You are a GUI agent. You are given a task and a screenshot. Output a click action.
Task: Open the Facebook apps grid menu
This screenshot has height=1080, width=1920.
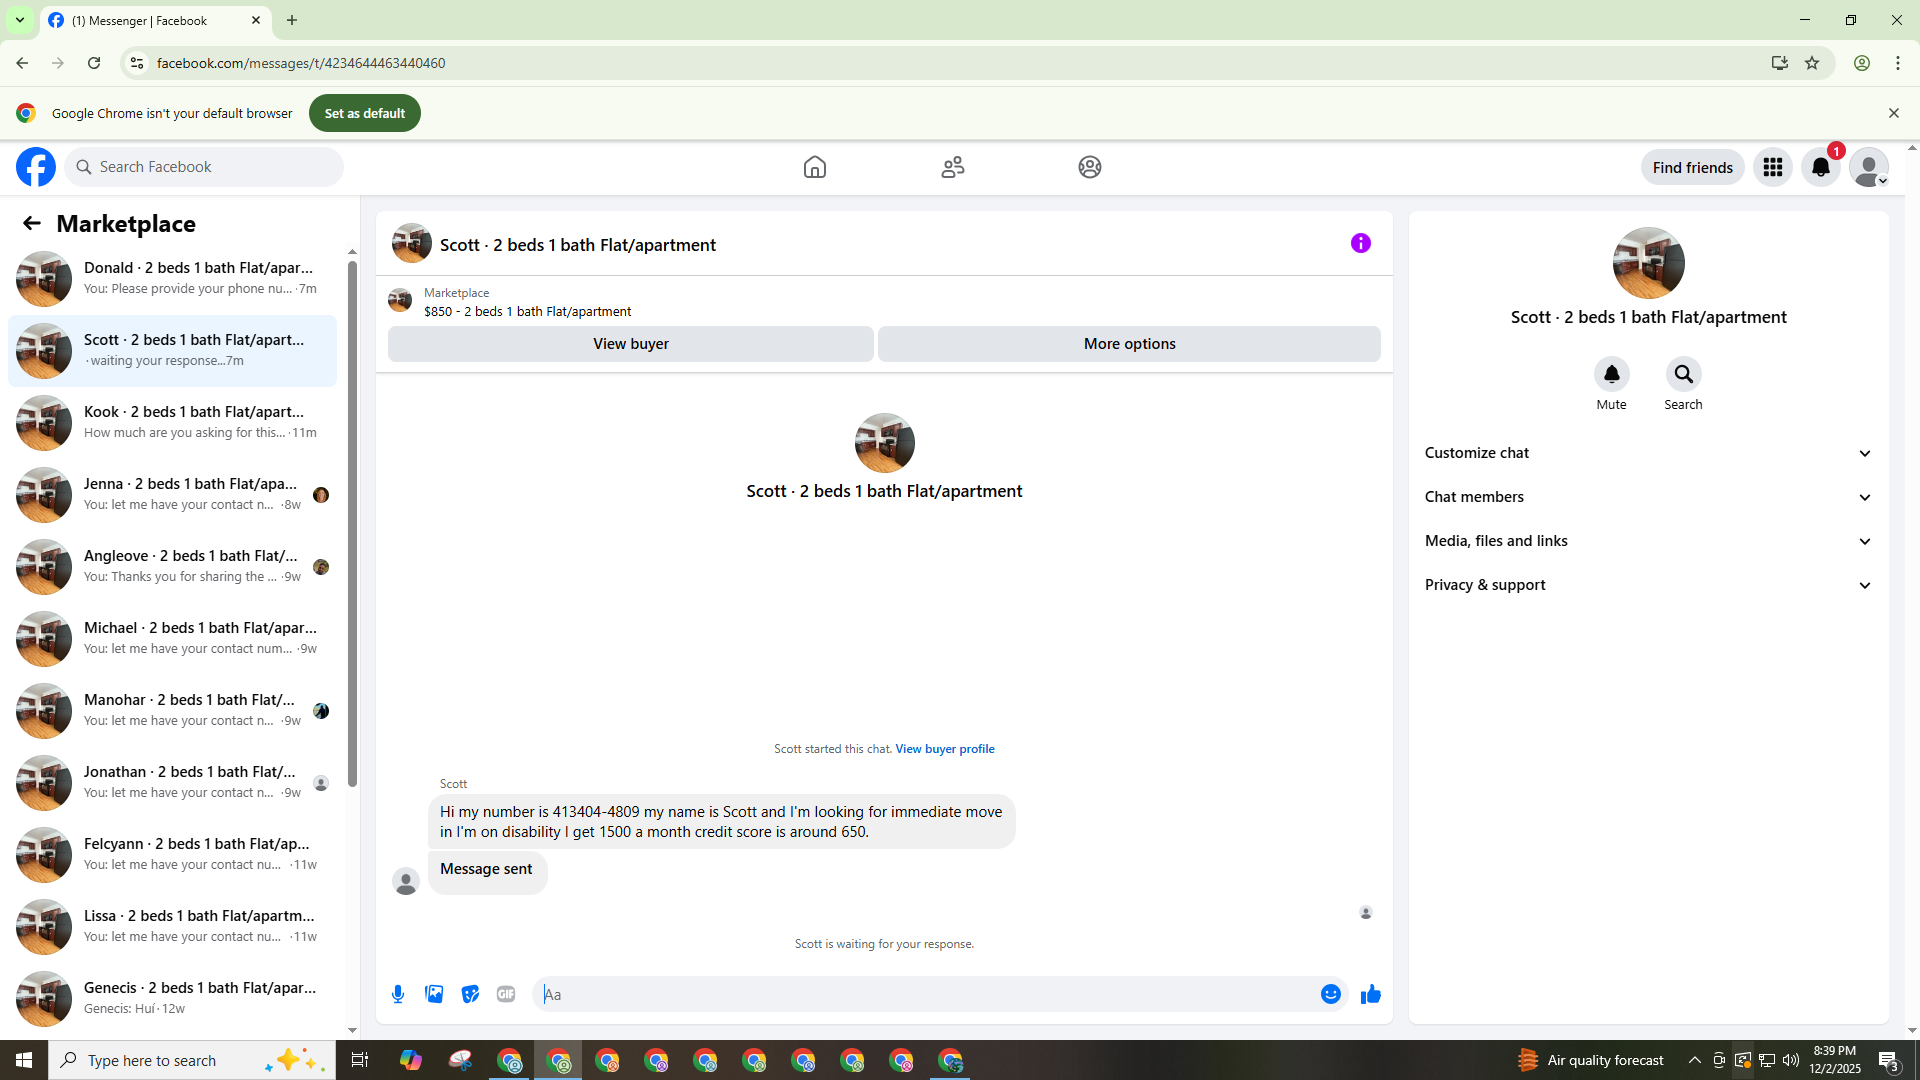[1772, 167]
